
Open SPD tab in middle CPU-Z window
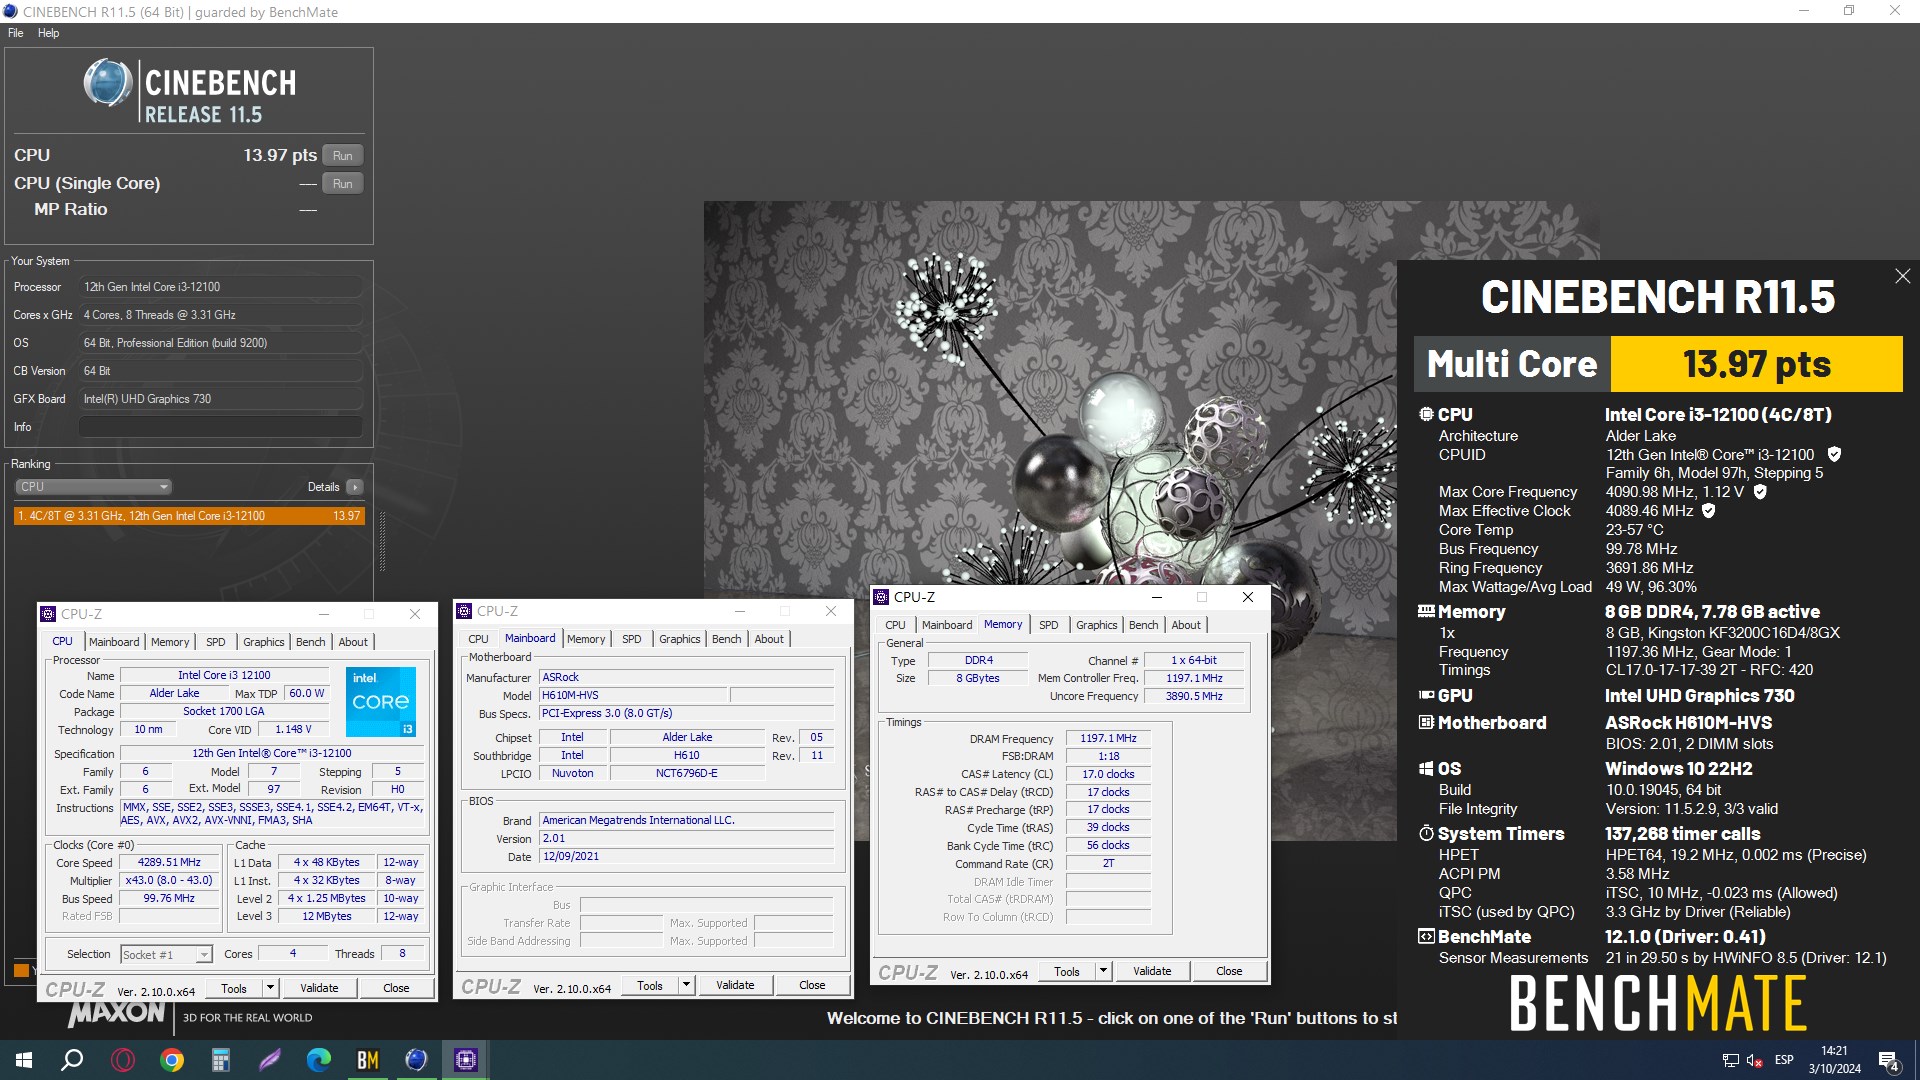pos(632,639)
